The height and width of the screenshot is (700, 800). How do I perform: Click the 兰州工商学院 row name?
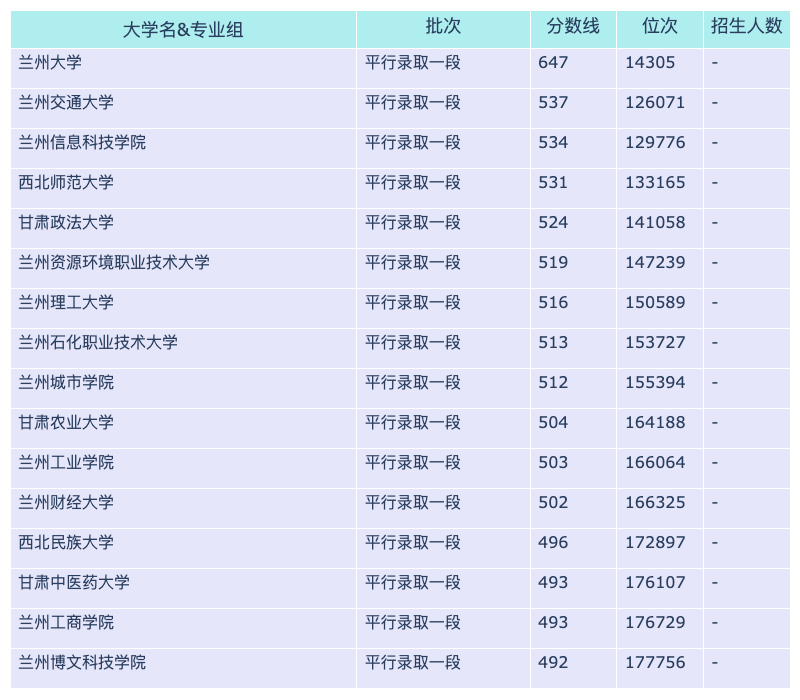point(66,622)
